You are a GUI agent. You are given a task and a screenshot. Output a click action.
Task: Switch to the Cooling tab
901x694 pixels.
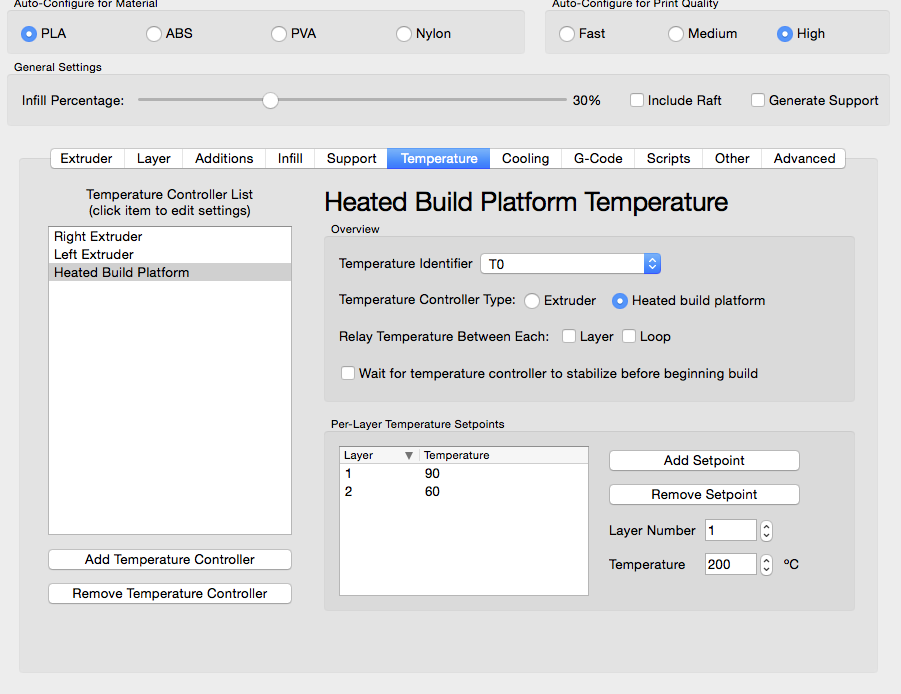[x=525, y=158]
